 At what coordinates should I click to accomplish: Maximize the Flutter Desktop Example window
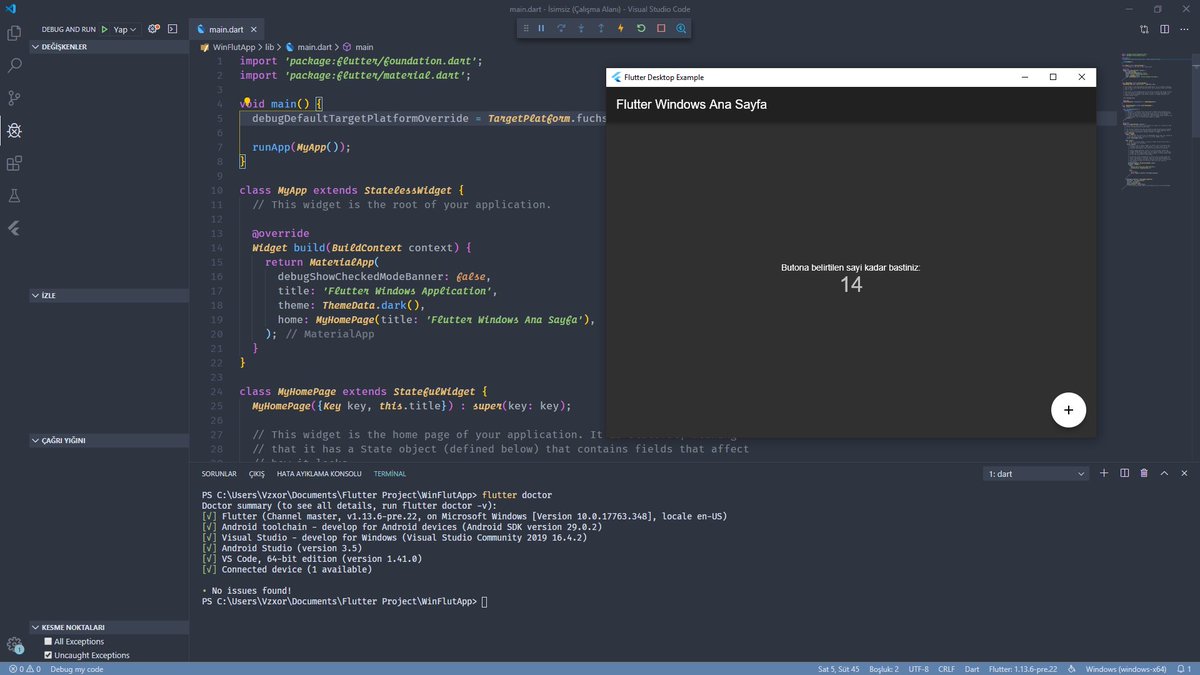point(1053,77)
